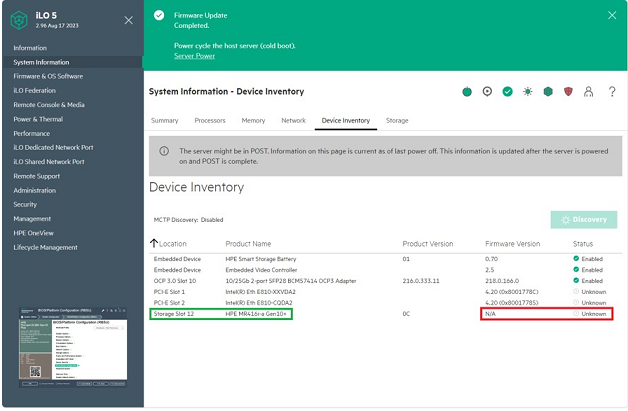Viewport: 628px width, 411px height.
Task: Open Information in the sidebar
Action: 30,48
